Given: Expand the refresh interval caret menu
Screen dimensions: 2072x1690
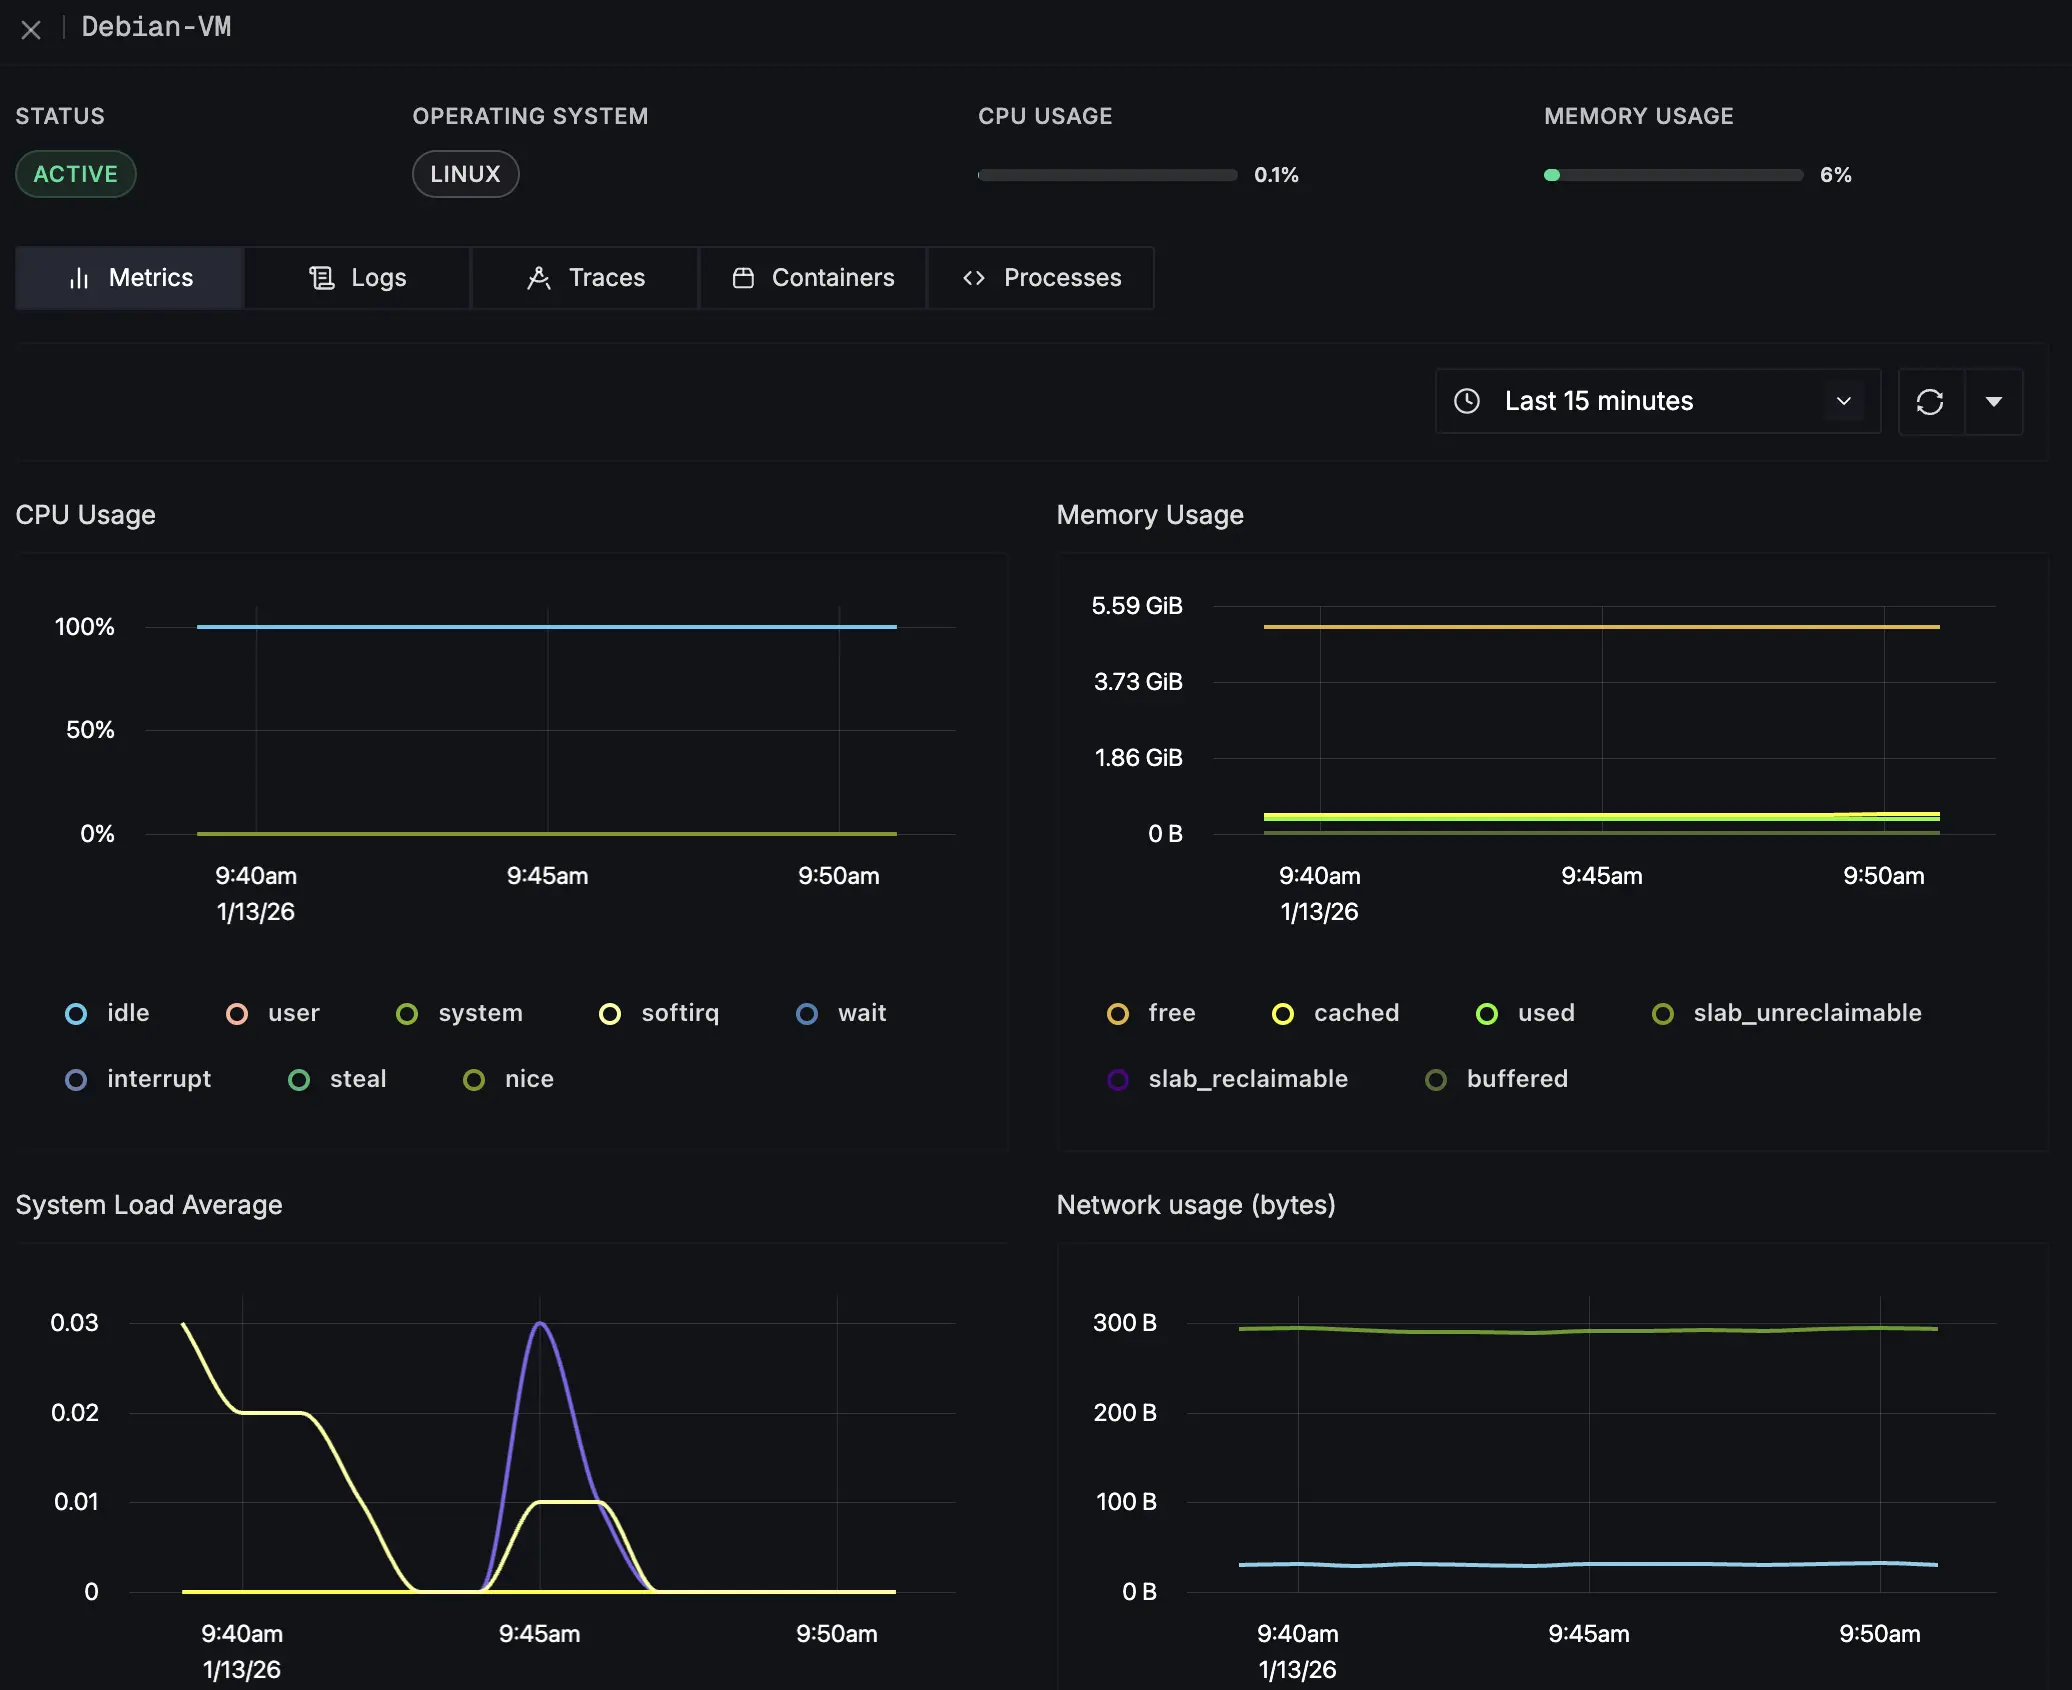Looking at the screenshot, I should [x=1993, y=402].
